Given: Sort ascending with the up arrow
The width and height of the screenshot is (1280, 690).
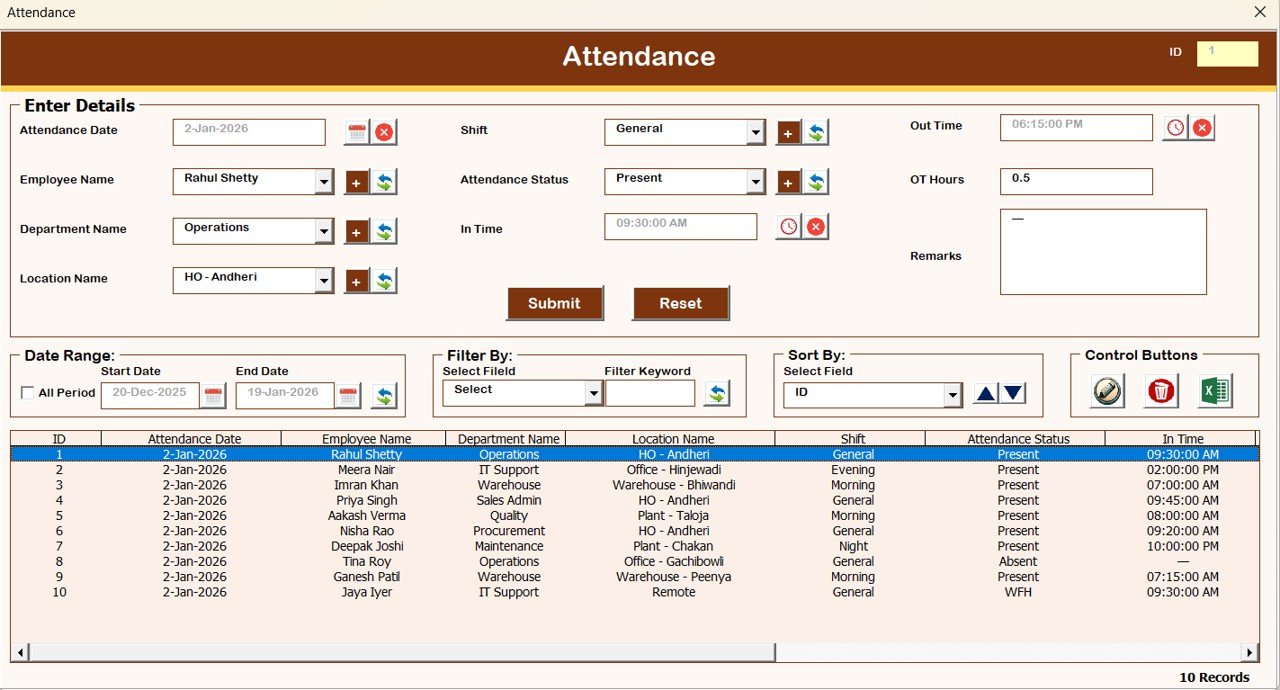Looking at the screenshot, I should pyautogui.click(x=986, y=394).
